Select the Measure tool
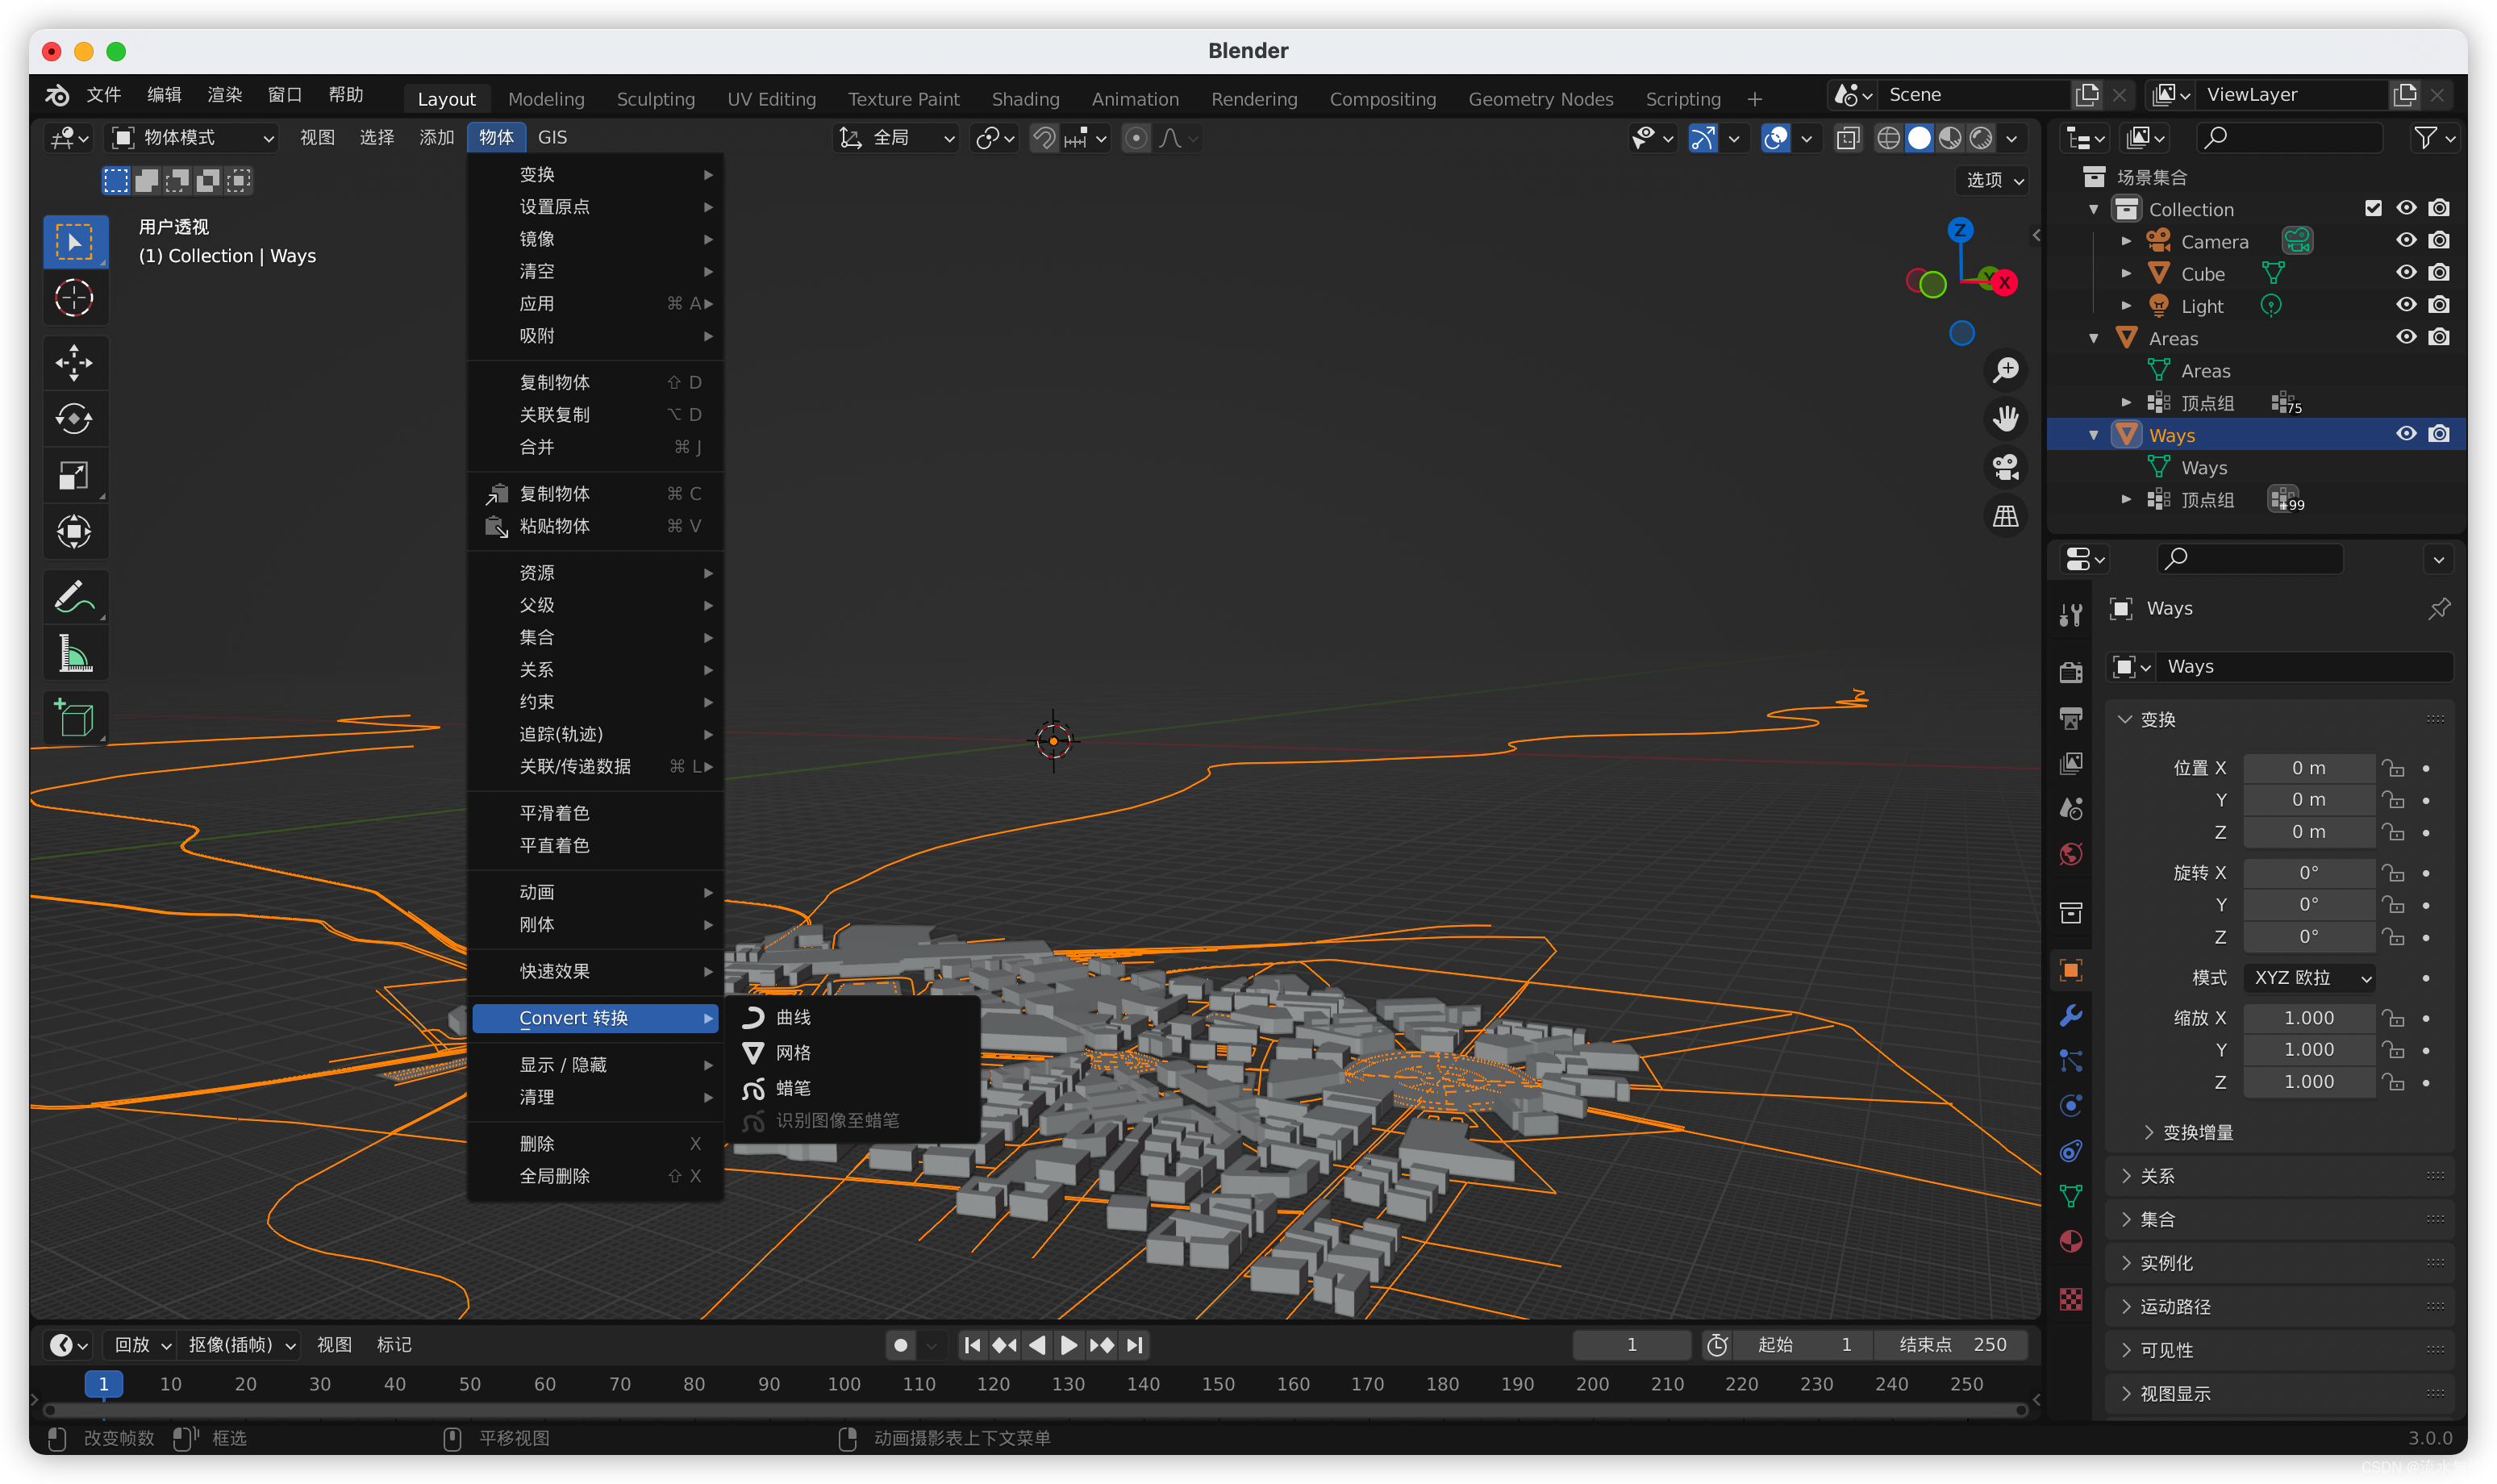2497x1484 pixels. (x=75, y=654)
